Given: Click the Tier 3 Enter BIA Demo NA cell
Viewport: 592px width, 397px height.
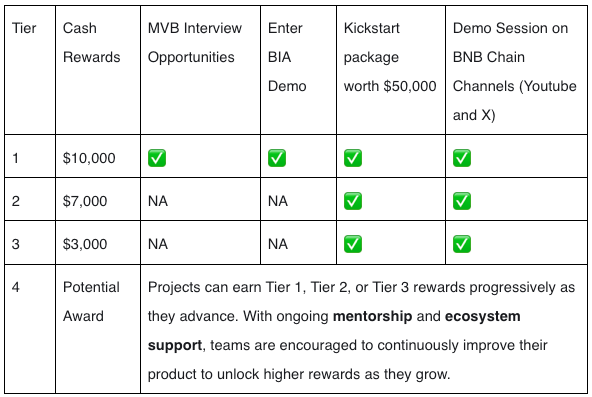Looking at the screenshot, I should point(298,242).
